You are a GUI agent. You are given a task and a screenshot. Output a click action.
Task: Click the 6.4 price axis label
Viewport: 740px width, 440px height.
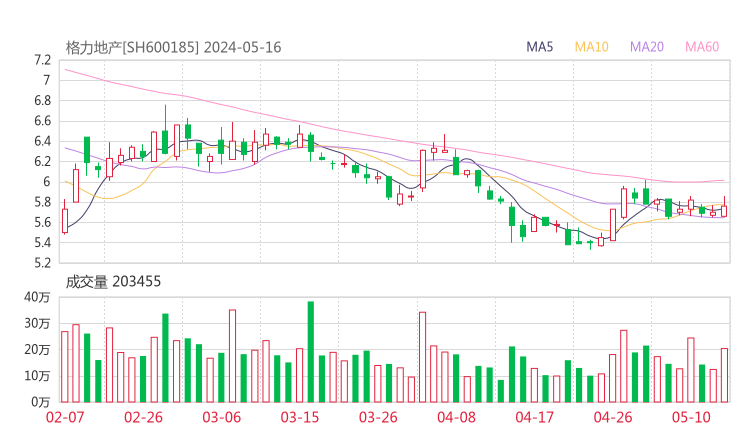click(42, 142)
